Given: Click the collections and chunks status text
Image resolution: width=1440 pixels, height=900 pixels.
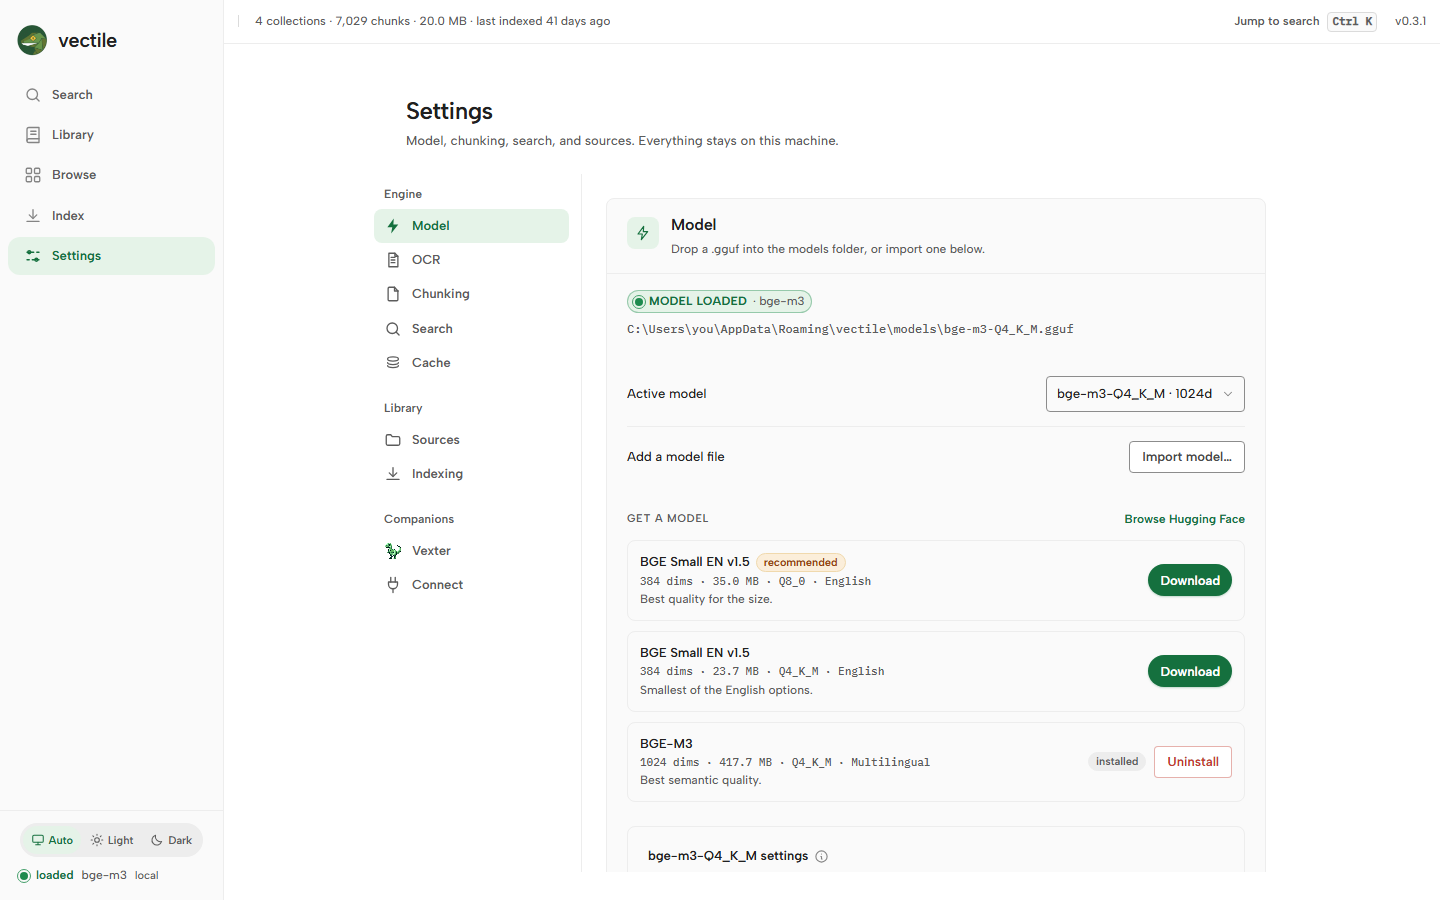Looking at the screenshot, I should coord(432,21).
